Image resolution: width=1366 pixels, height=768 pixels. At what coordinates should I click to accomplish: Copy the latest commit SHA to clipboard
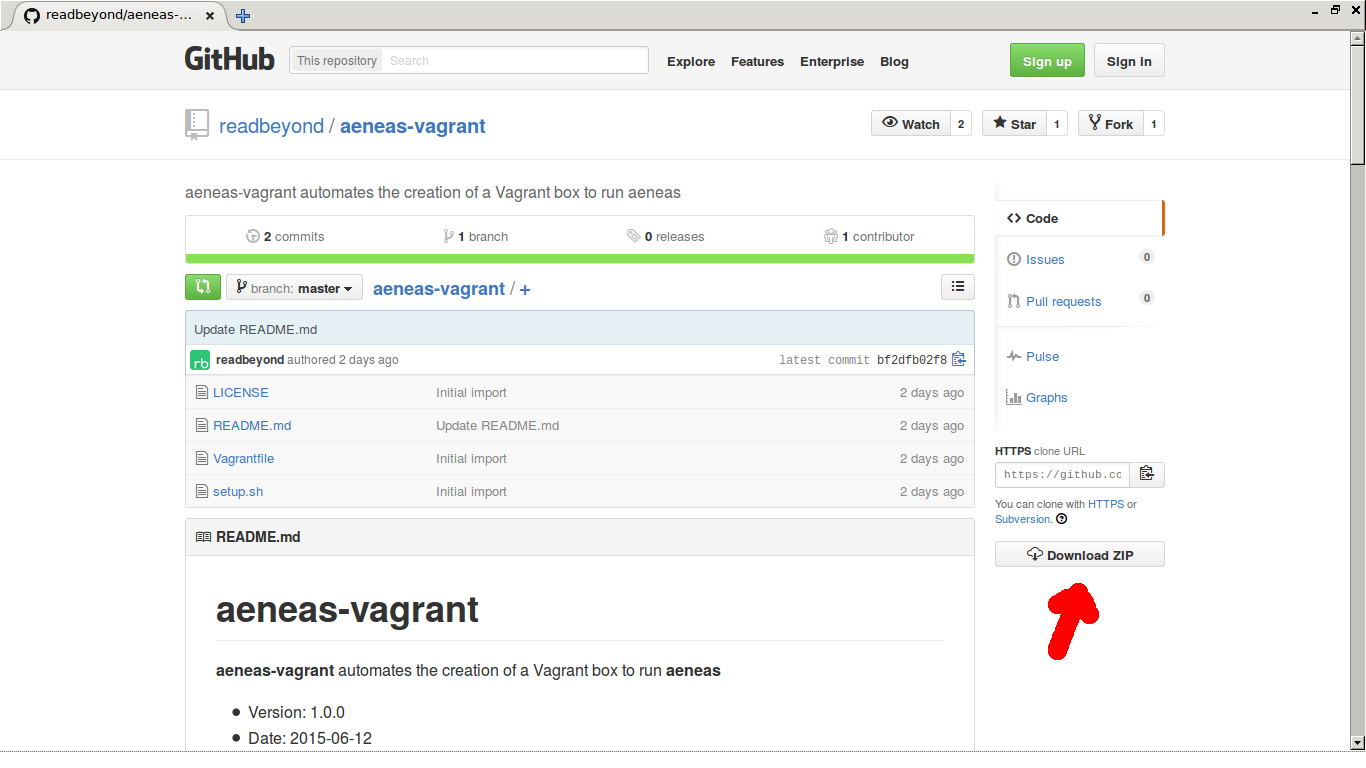[959, 359]
